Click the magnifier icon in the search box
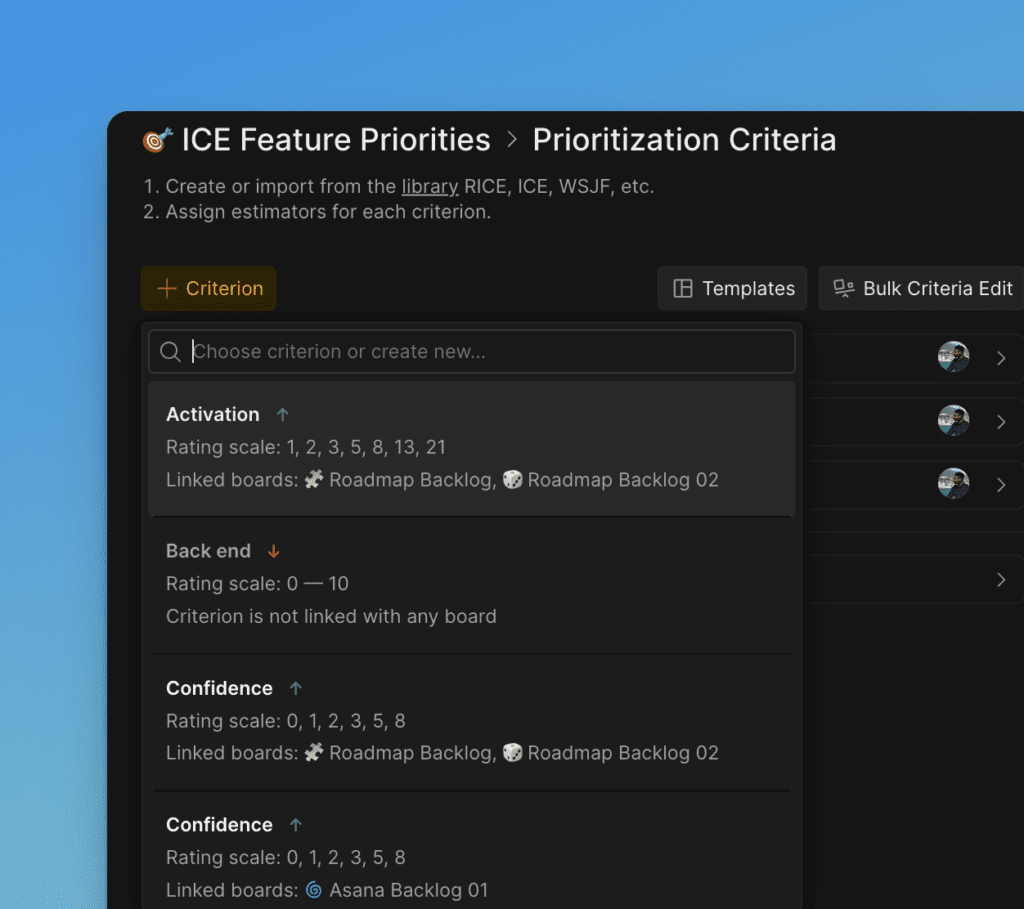Image resolution: width=1024 pixels, height=909 pixels. pos(170,352)
